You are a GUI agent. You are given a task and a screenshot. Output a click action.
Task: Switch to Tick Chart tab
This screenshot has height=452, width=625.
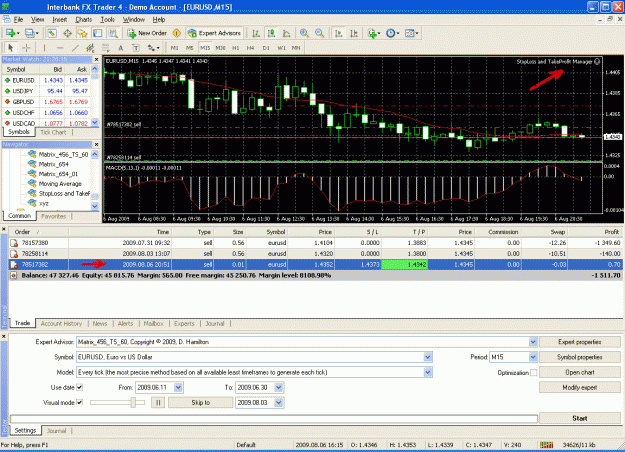53,132
